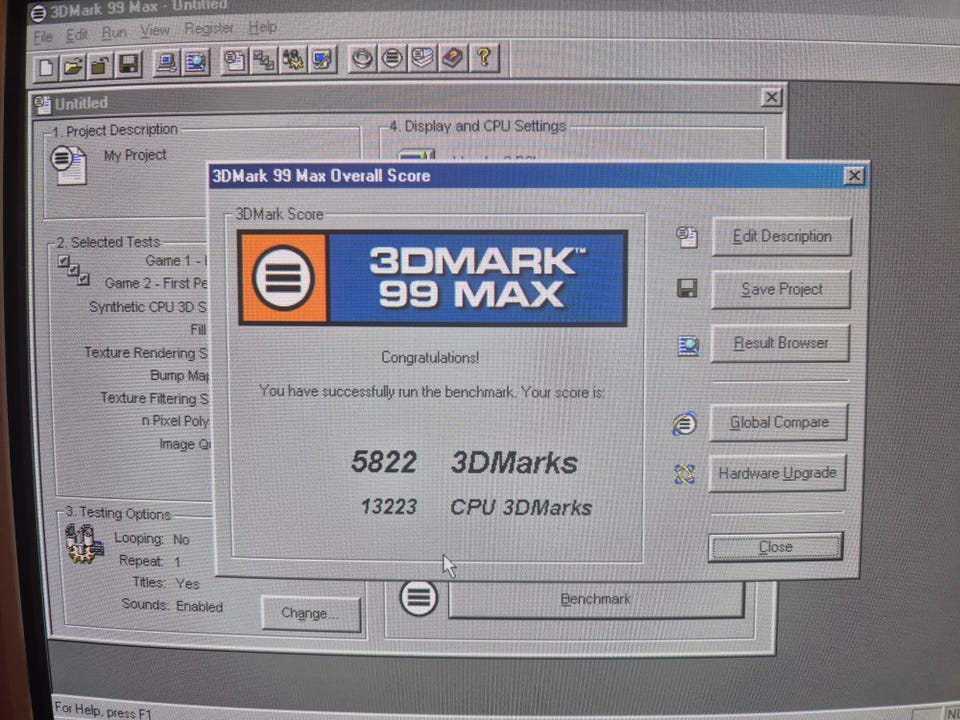Image resolution: width=960 pixels, height=720 pixels.
Task: Click the 5822 score value
Action: pos(384,462)
